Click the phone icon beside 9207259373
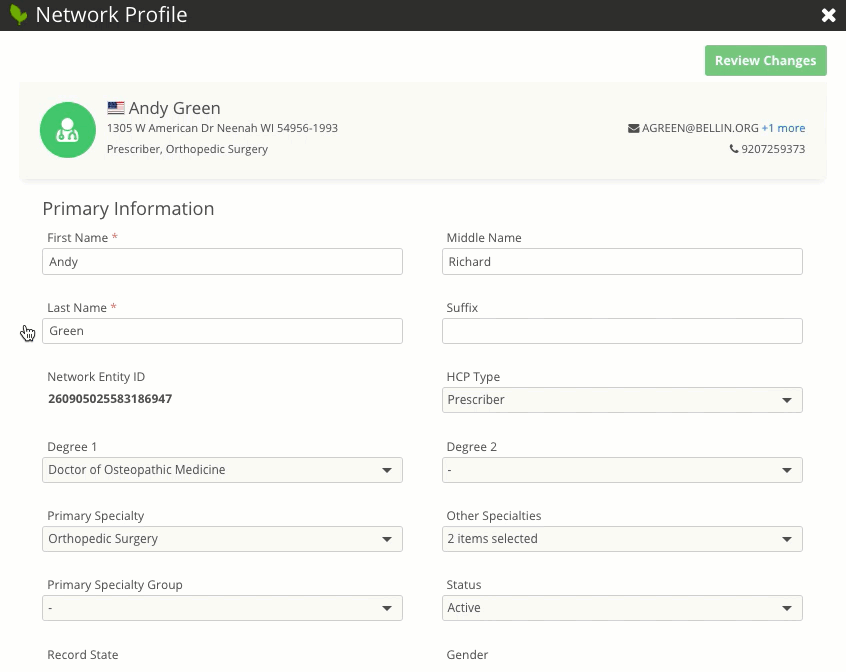 734,149
